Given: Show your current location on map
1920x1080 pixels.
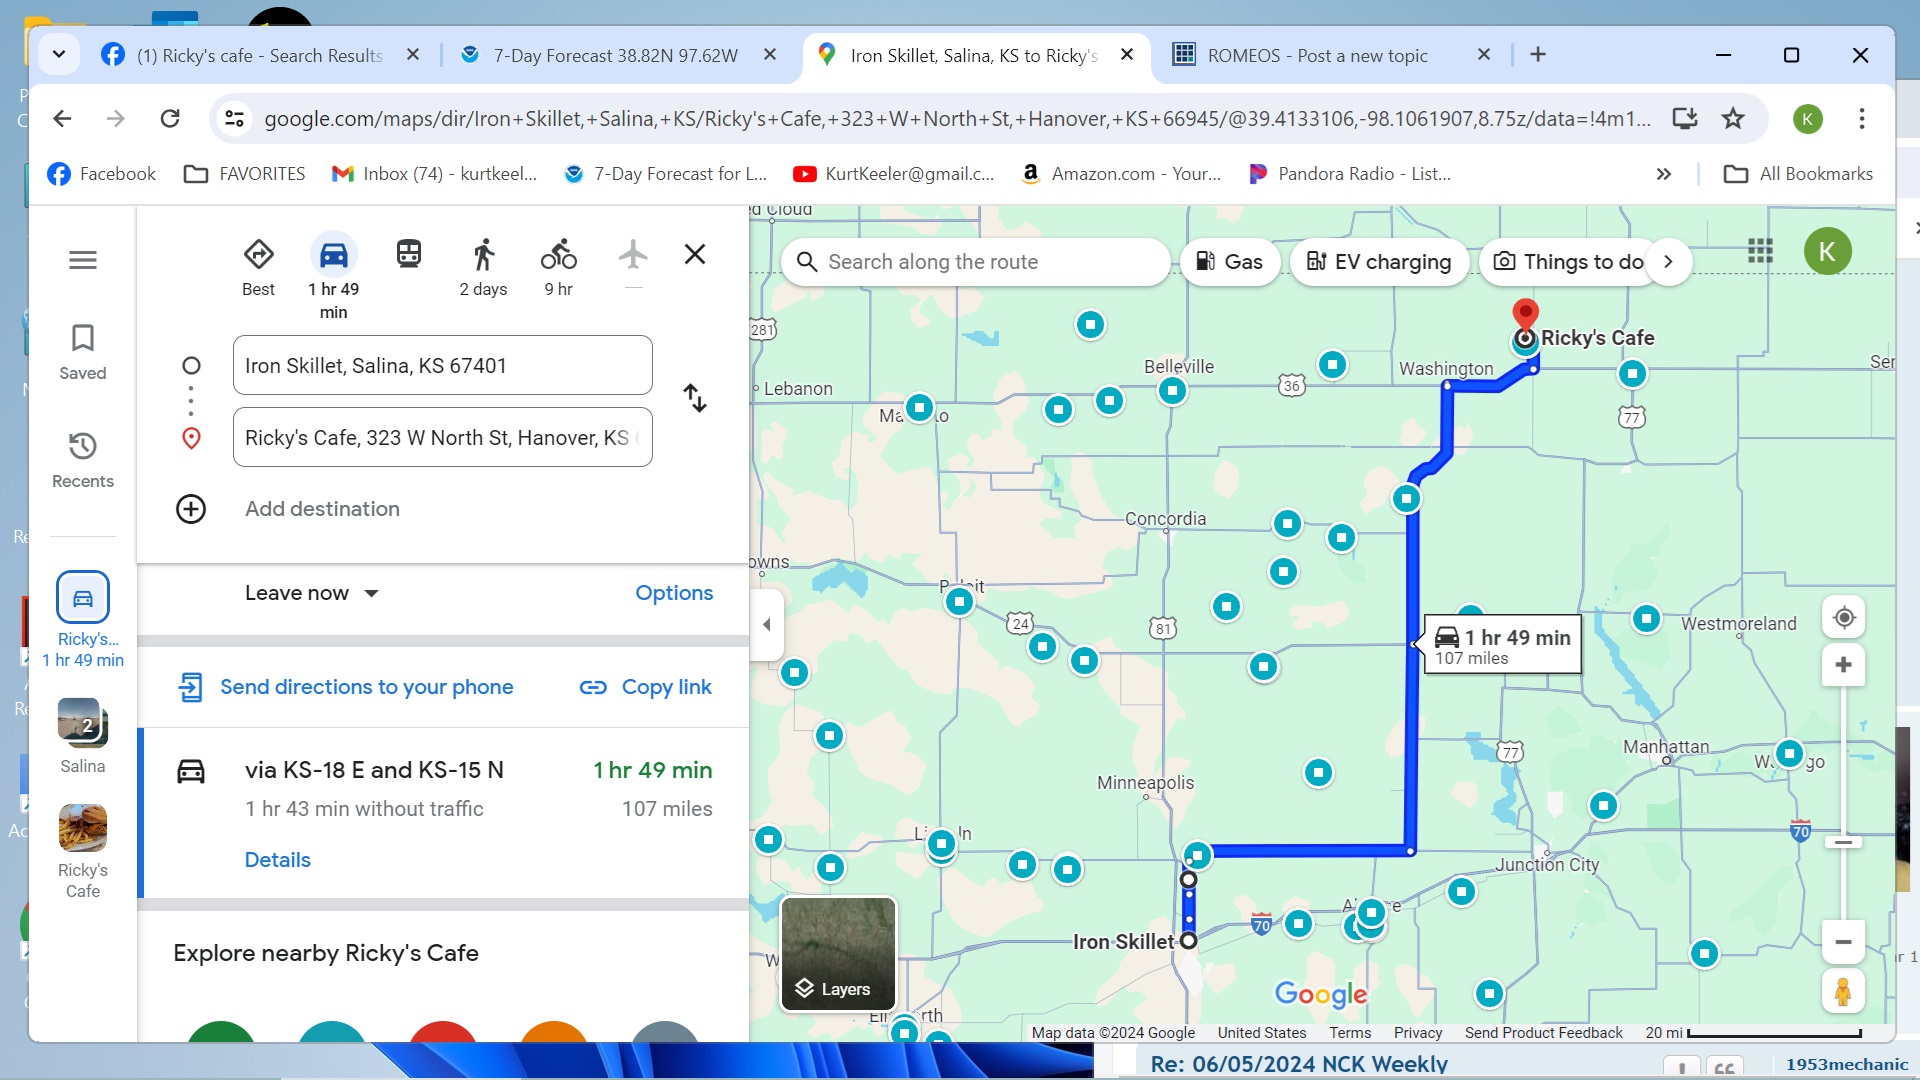Looking at the screenshot, I should coord(1844,618).
